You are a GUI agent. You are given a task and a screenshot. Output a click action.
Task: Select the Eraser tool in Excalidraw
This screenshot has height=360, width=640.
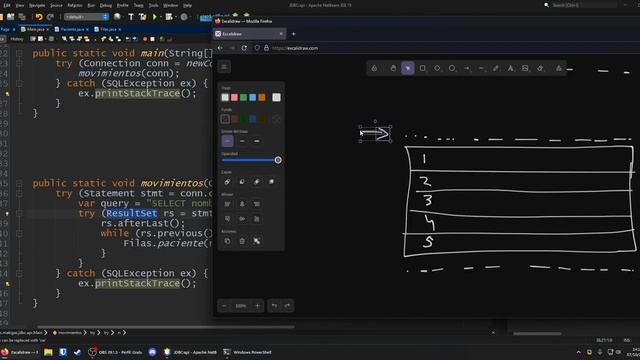[540, 68]
